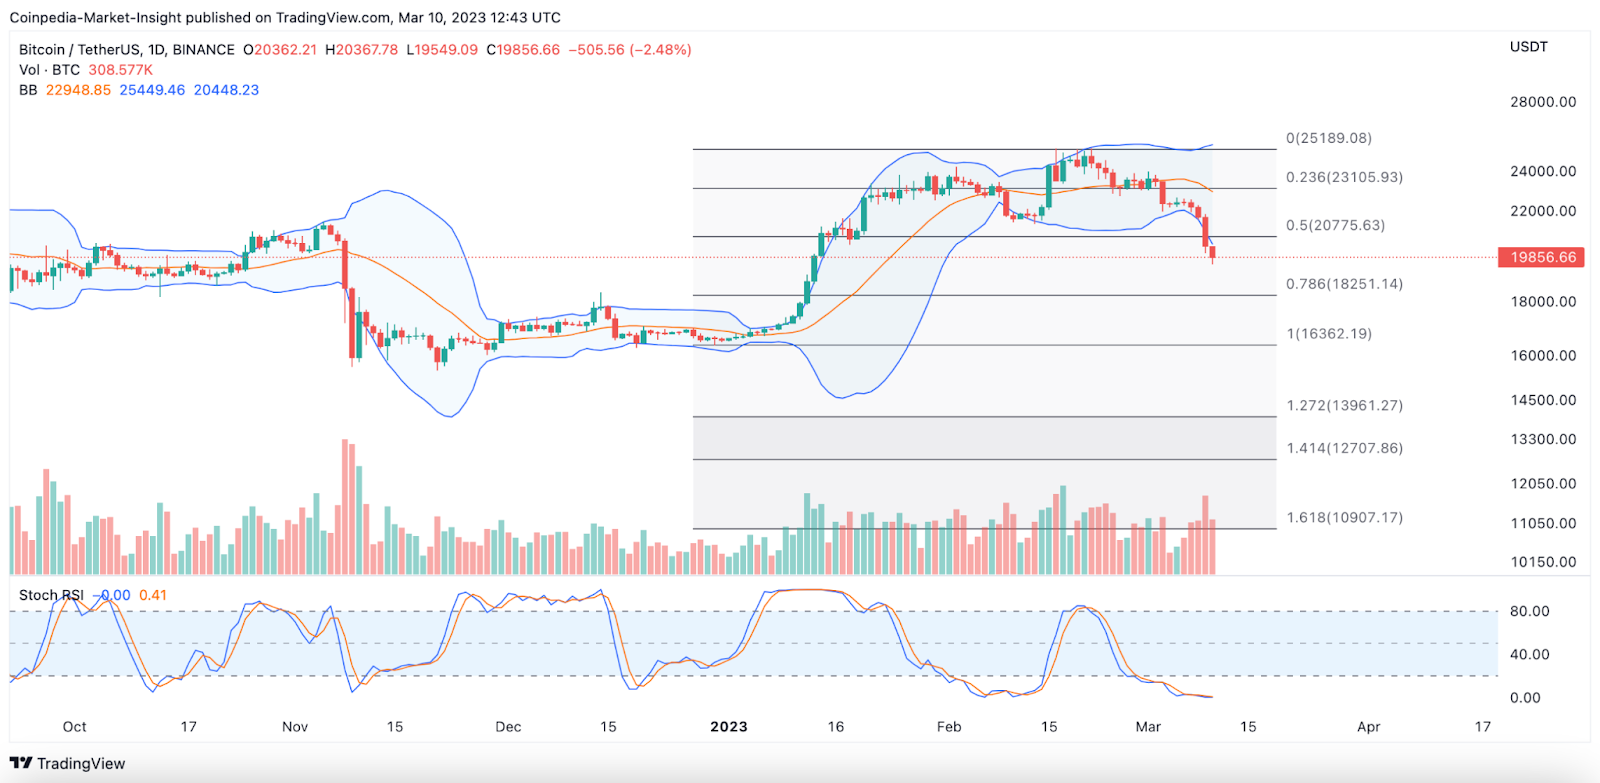Click Fibonacci level 0.236(23105.93) label
Image resolution: width=1600 pixels, height=783 pixels.
(x=1344, y=177)
